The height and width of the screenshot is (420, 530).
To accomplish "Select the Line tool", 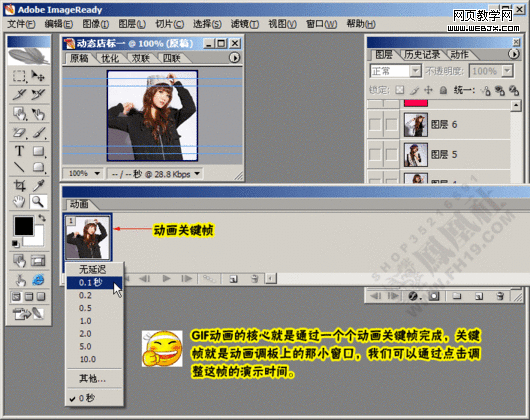I will pyautogui.click(x=19, y=167).
